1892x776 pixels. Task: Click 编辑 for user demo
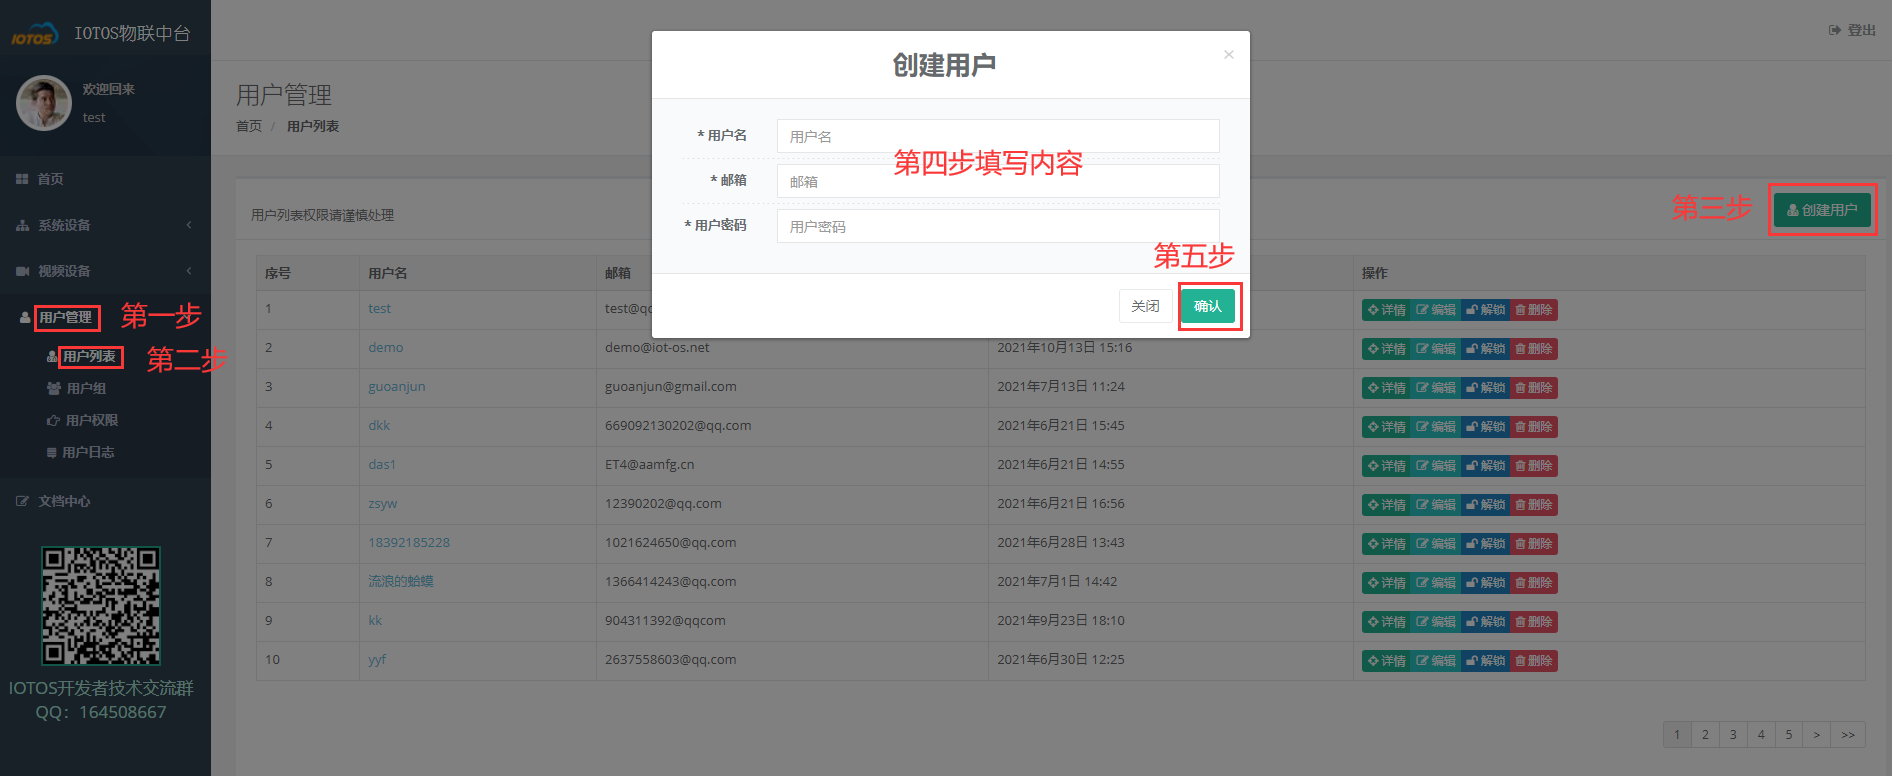1436,349
